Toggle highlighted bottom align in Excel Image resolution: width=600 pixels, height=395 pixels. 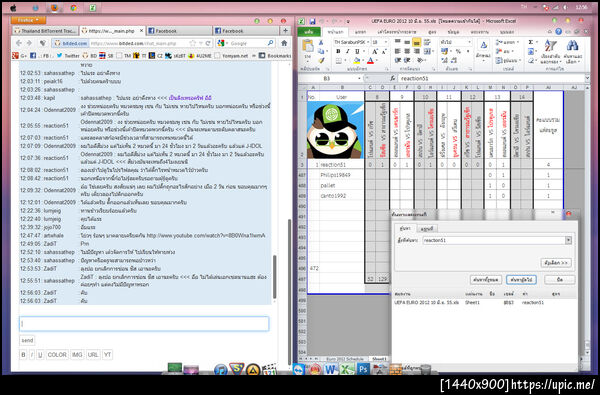416,42
